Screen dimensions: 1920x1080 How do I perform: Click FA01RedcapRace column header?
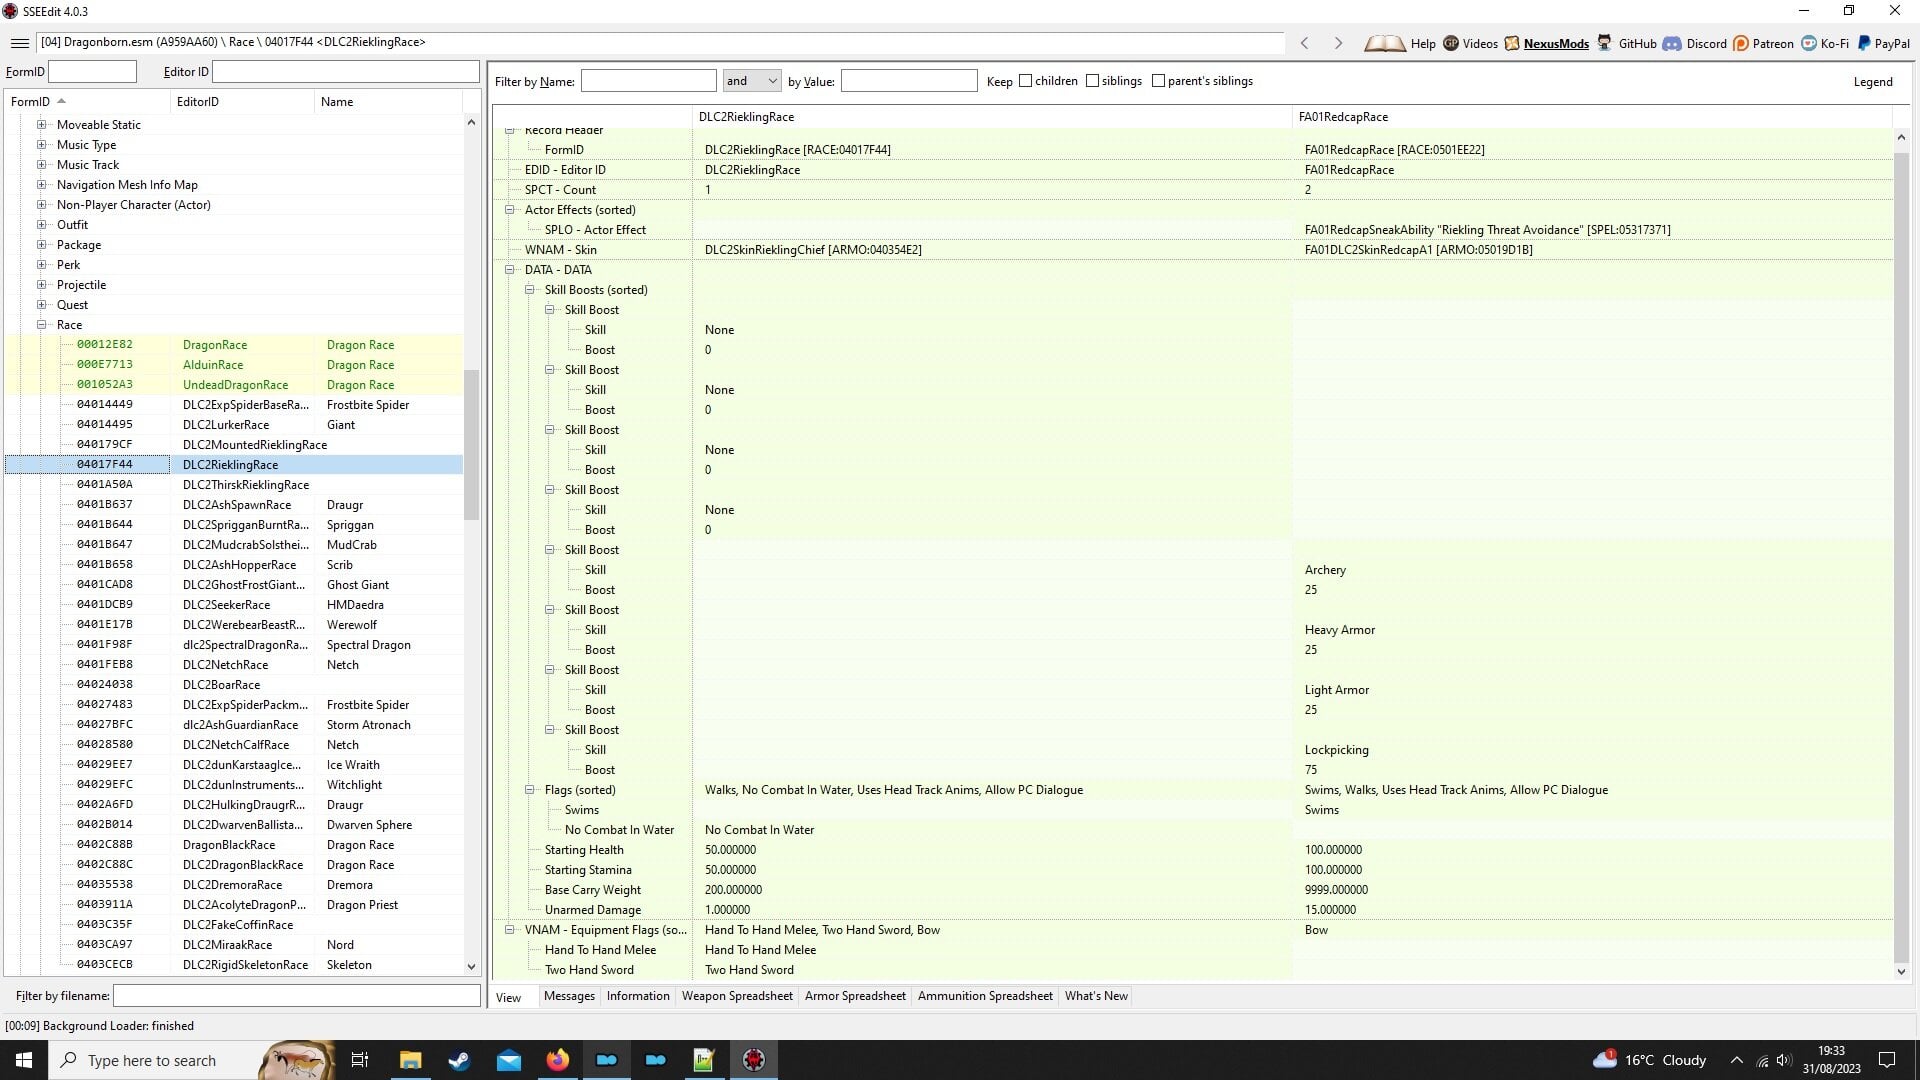tap(1592, 117)
